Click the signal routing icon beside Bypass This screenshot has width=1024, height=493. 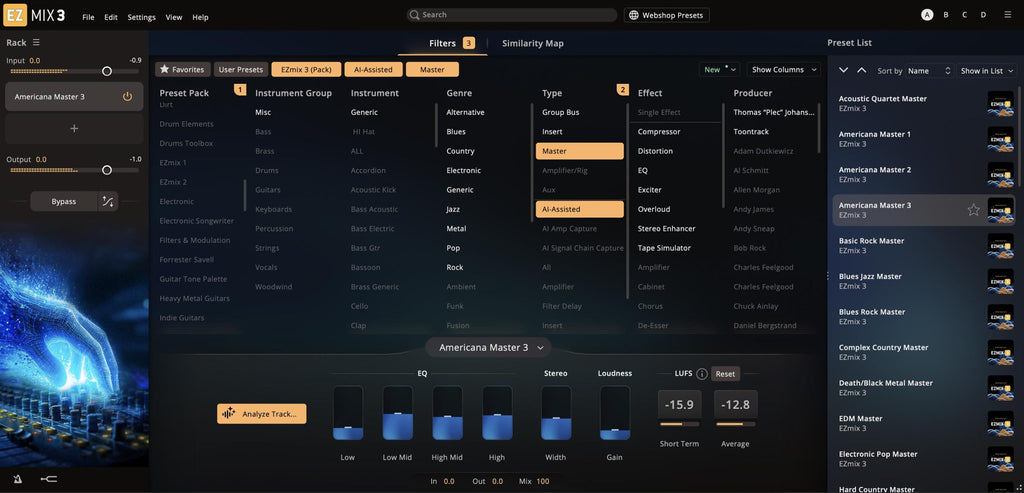coord(108,202)
